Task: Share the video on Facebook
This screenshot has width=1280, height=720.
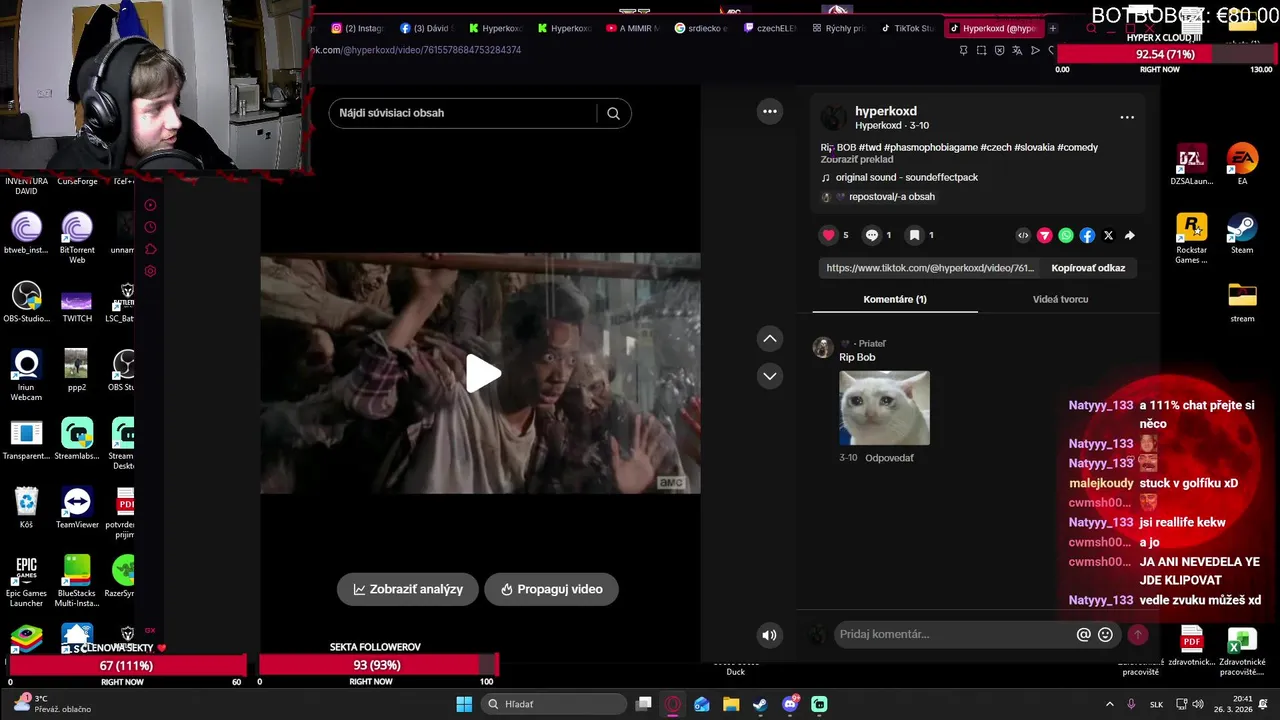Action: [x=1087, y=236]
